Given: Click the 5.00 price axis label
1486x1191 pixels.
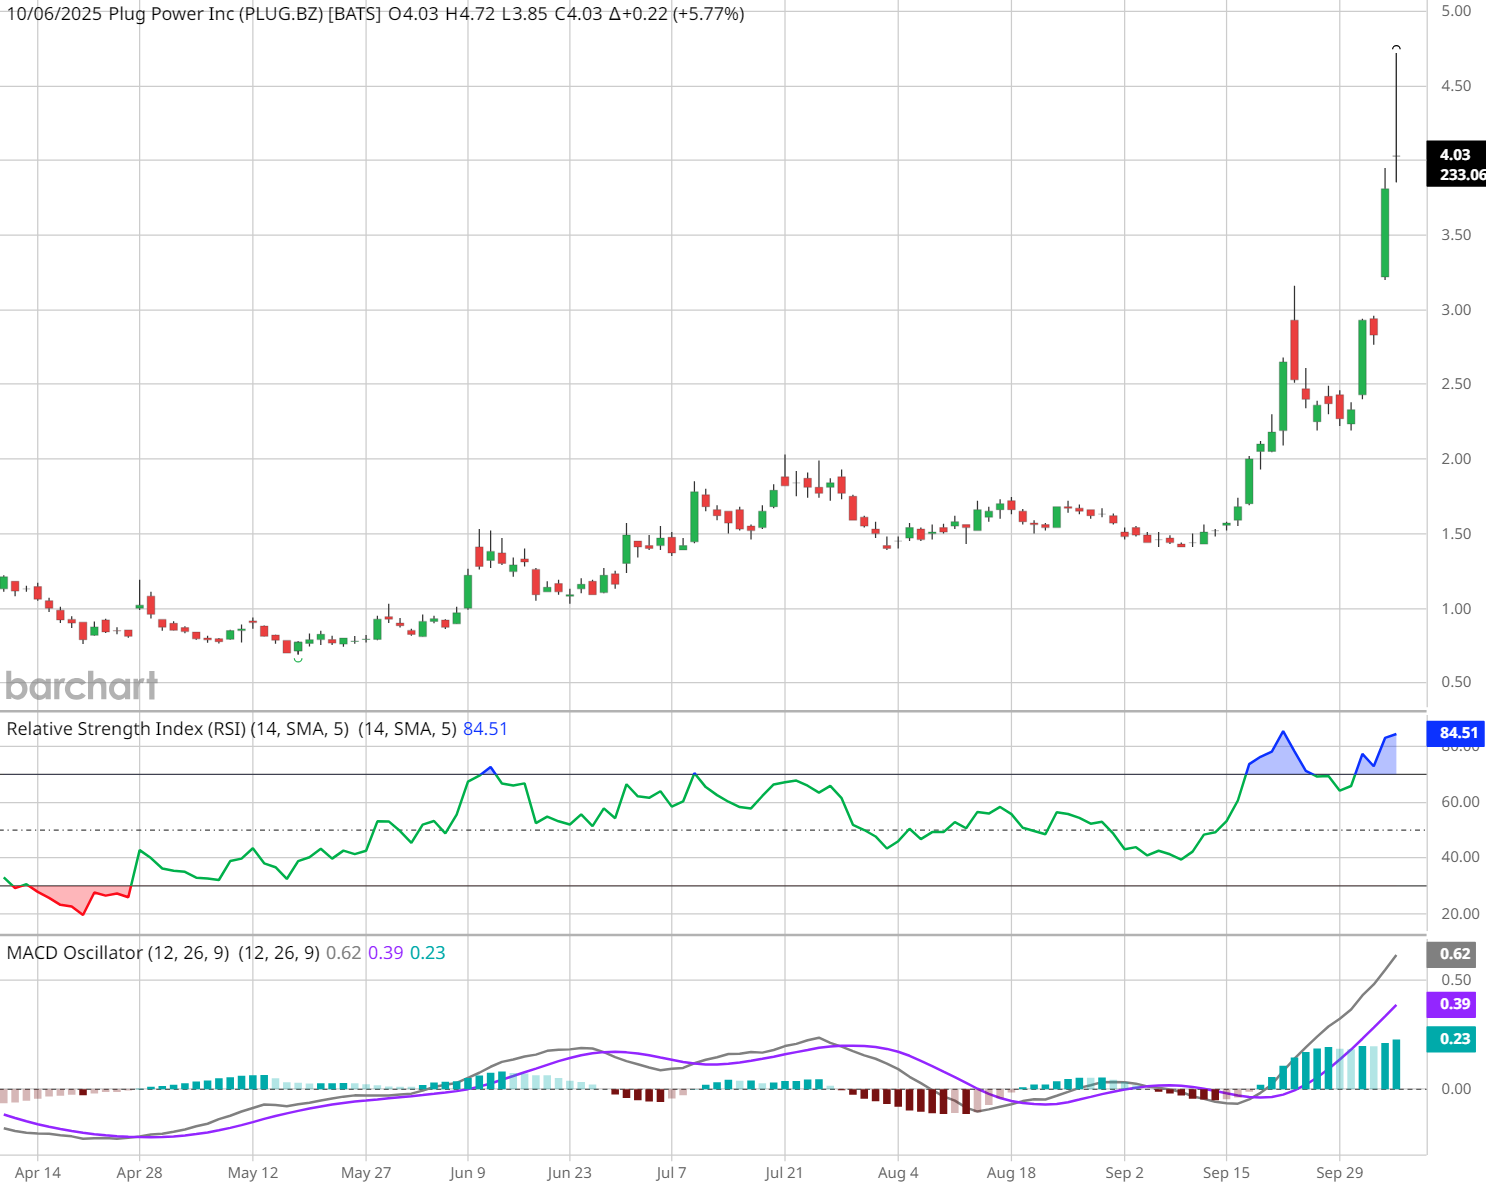Looking at the screenshot, I should coord(1456,11).
